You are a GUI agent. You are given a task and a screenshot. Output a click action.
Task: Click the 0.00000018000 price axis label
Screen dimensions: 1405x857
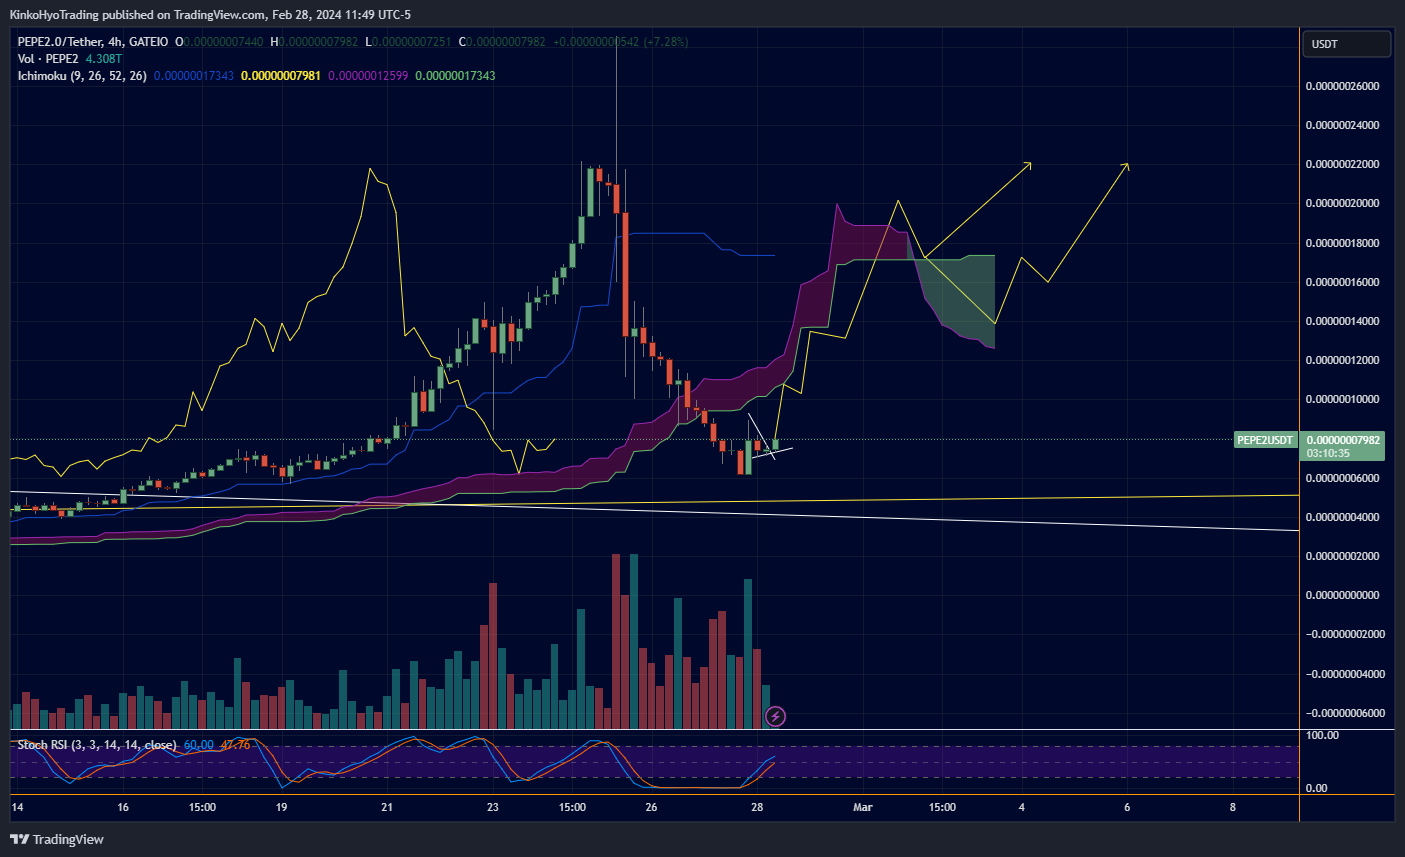coord(1343,243)
